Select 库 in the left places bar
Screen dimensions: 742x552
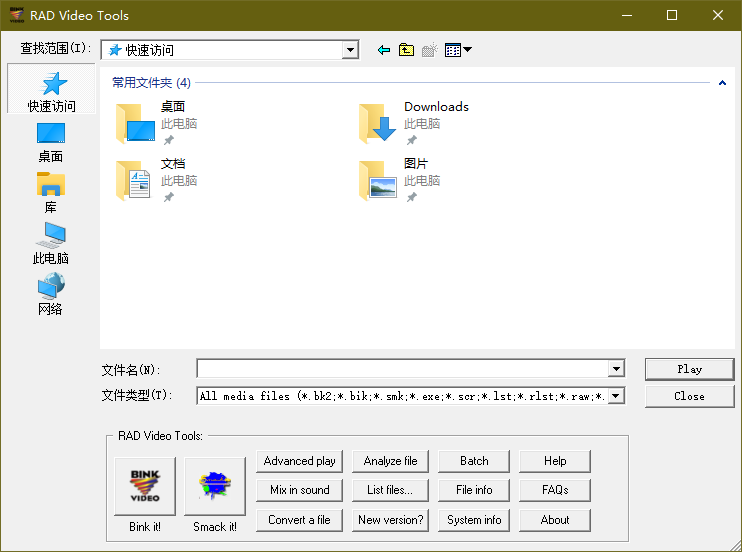(x=51, y=193)
